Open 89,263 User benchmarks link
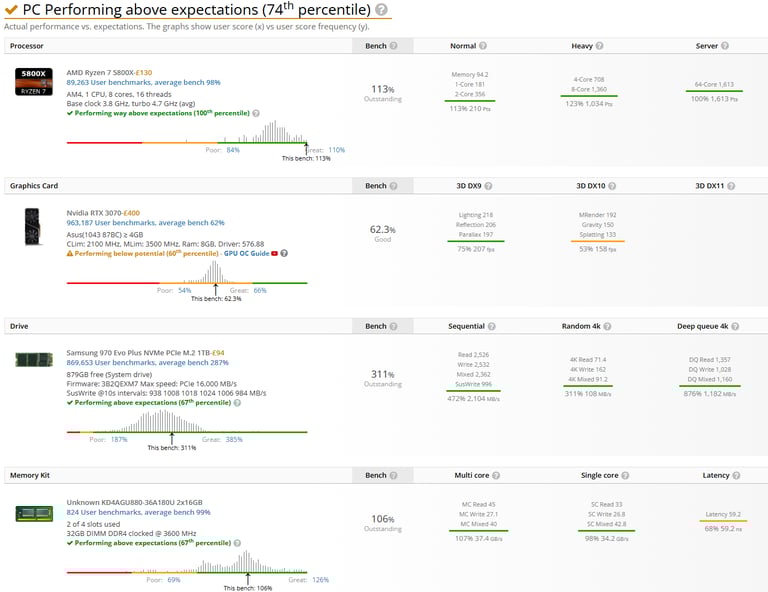Image resolution: width=768 pixels, height=592 pixels. coord(144,82)
